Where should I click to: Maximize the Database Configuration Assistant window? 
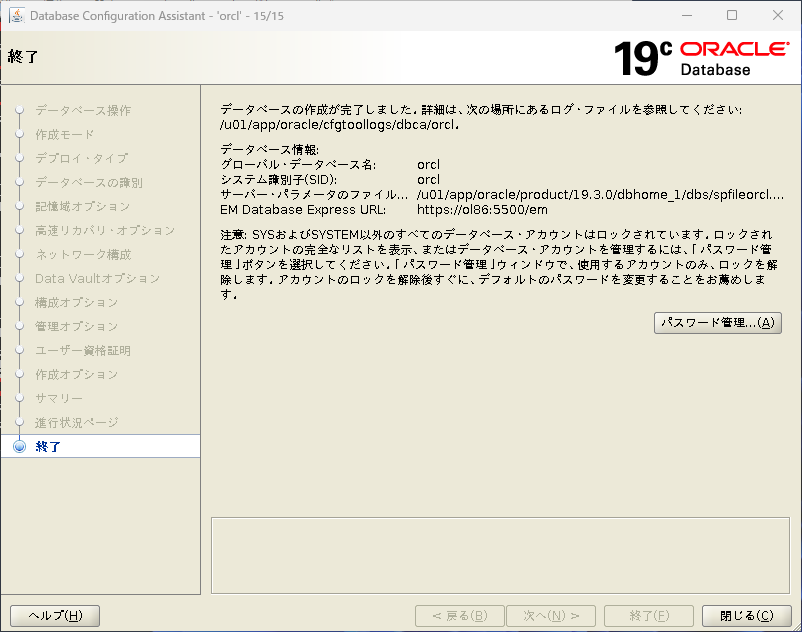[x=732, y=15]
